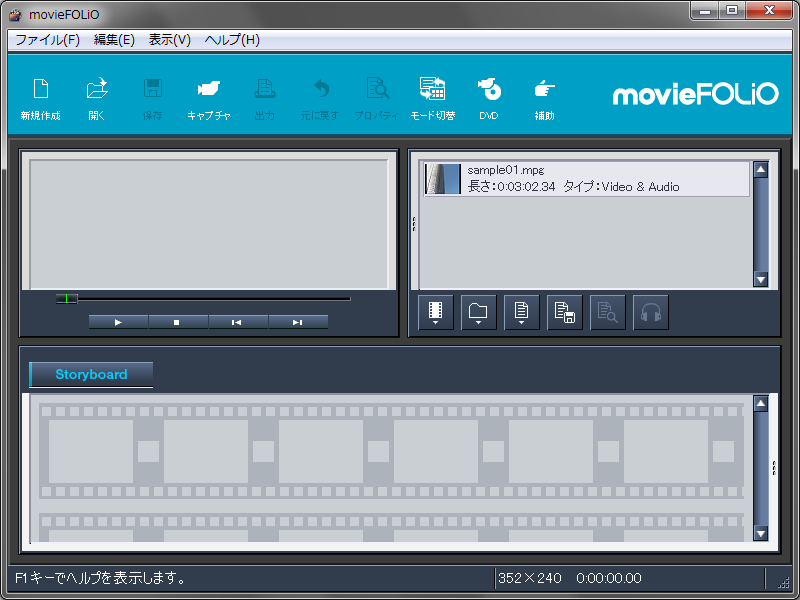Click the movieFOLiO app icon in the title bar
Viewport: 800px width, 600px height.
[16, 14]
